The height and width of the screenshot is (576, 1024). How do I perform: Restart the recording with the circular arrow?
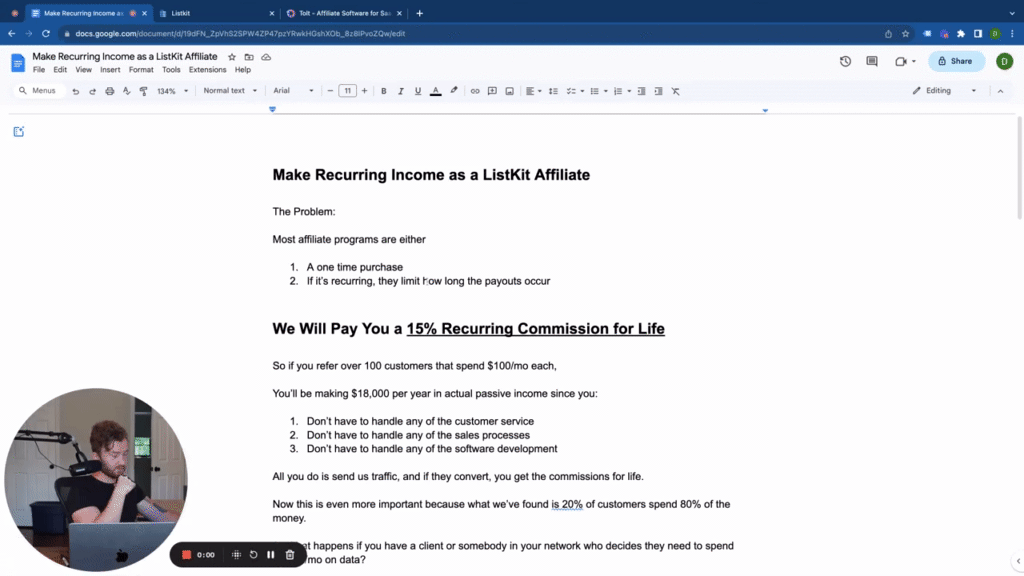[x=253, y=555]
